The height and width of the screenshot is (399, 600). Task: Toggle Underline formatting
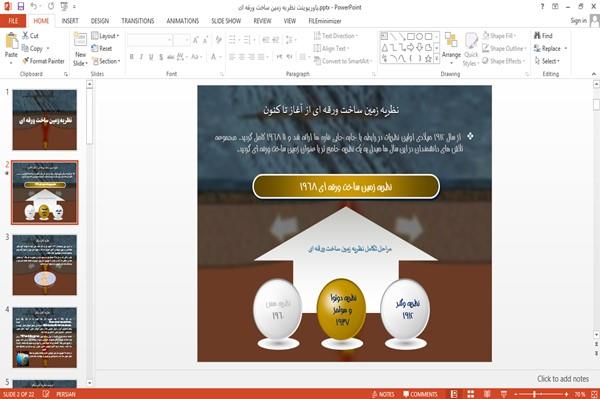click(151, 57)
